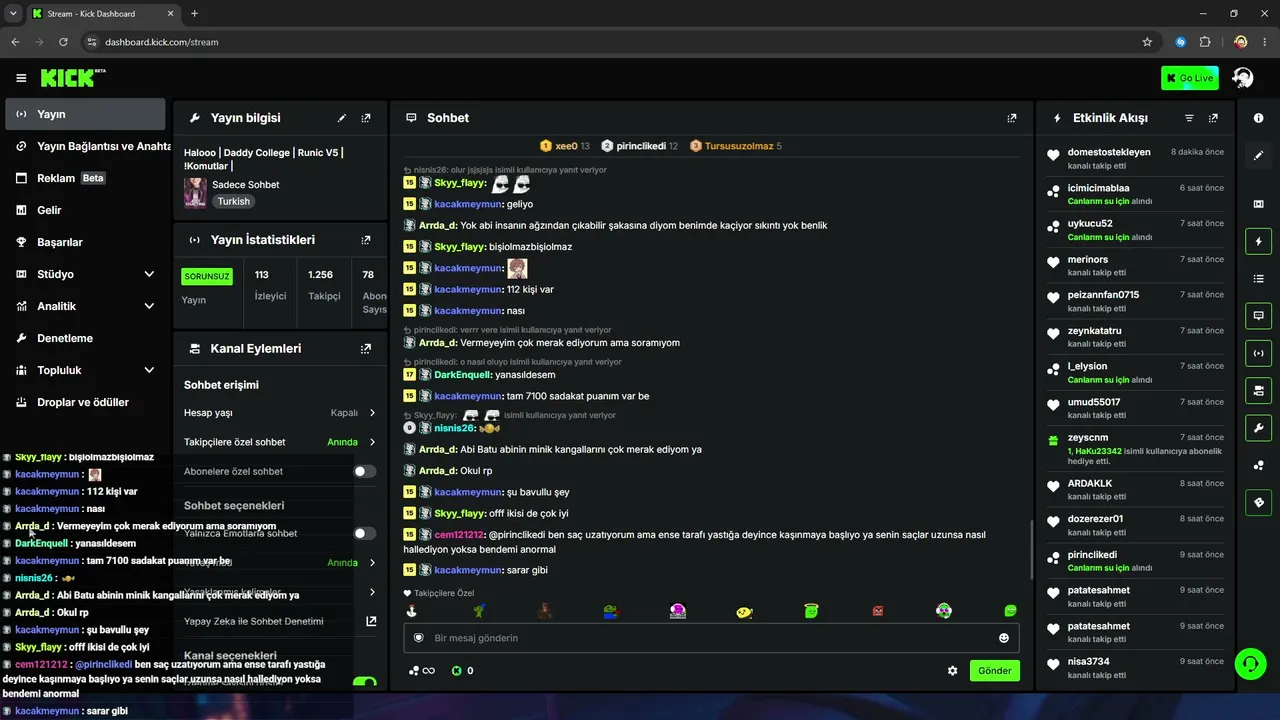
Task: Open Başarılar in the sidebar
Action: coord(85,242)
